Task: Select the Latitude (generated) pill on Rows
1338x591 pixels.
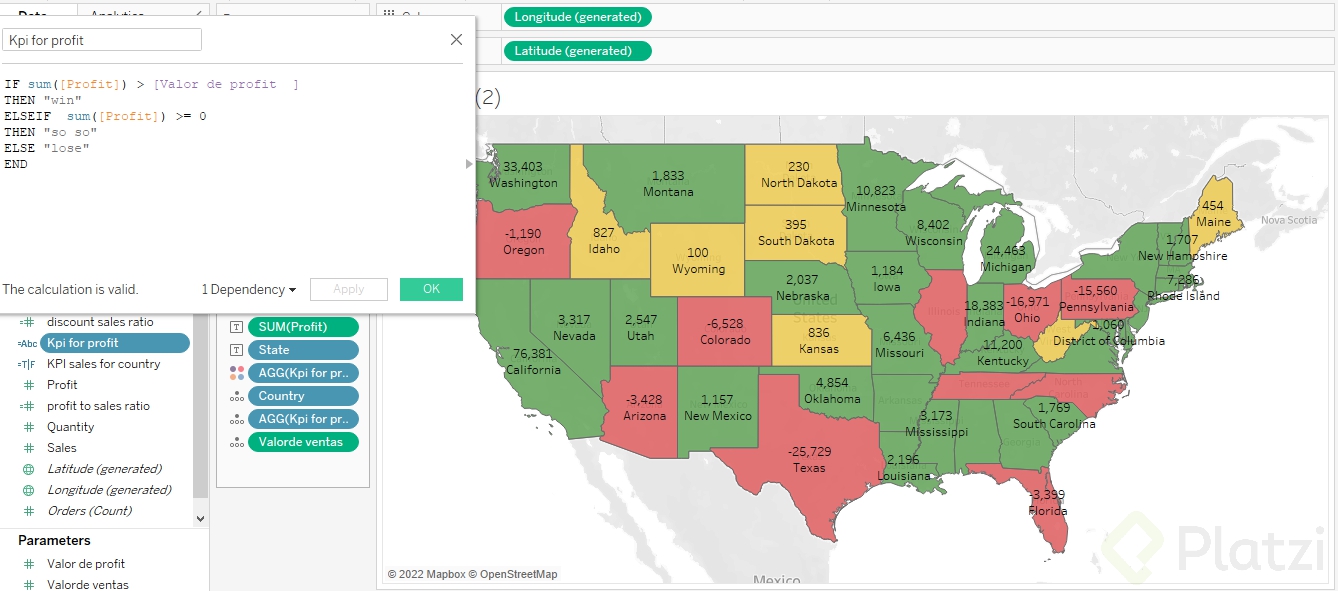Action: point(578,50)
